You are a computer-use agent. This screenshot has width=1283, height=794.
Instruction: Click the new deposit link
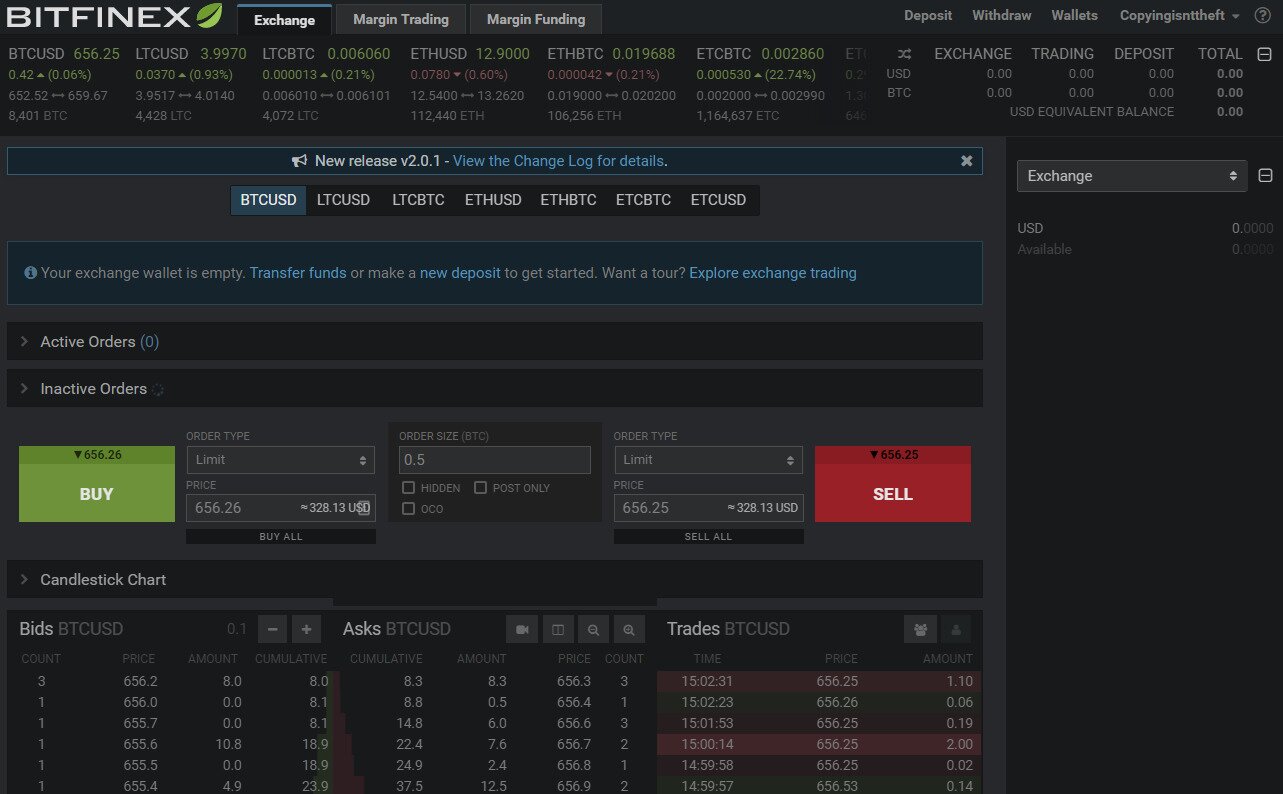point(460,273)
